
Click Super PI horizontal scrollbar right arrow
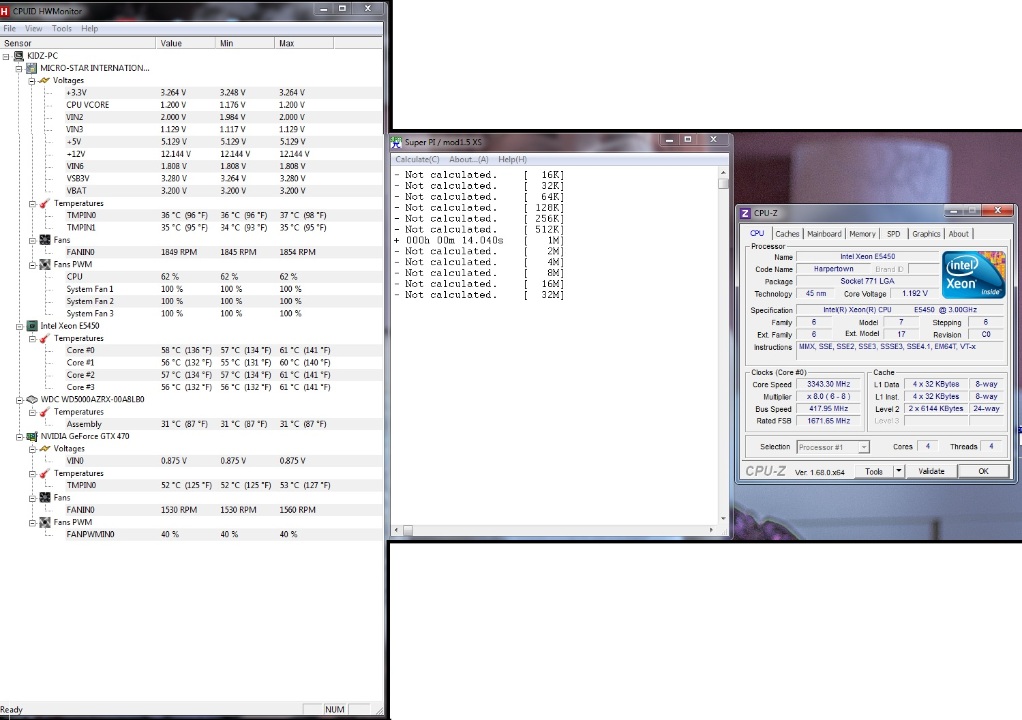click(x=711, y=530)
